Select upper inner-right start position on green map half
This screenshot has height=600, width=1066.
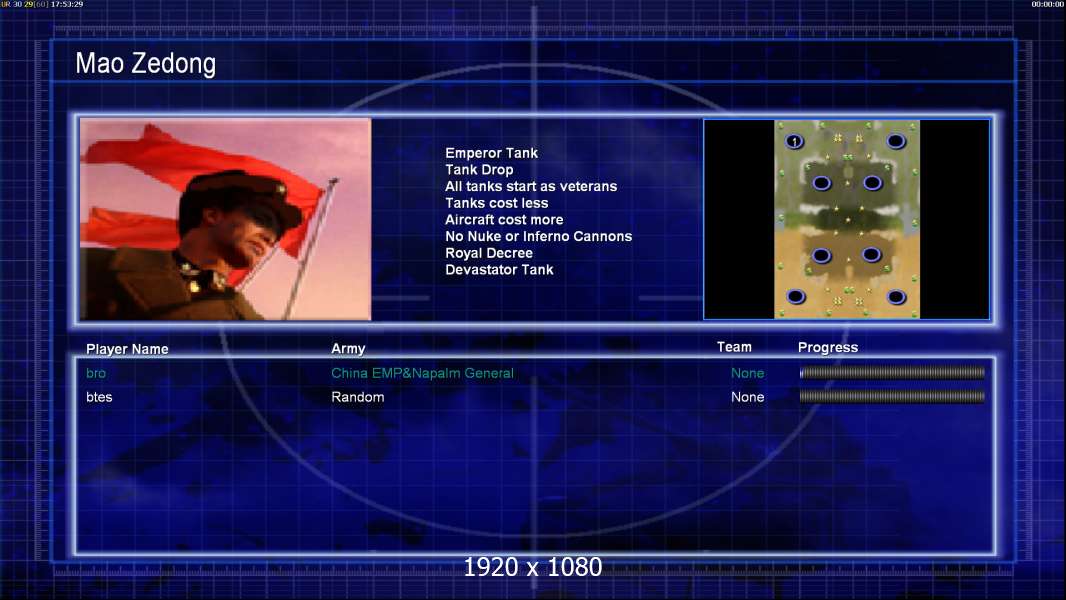coord(872,183)
